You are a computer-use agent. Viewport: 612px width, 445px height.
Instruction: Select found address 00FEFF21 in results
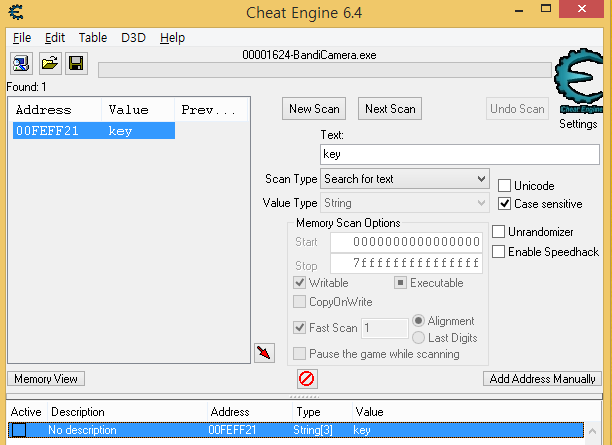[48, 131]
